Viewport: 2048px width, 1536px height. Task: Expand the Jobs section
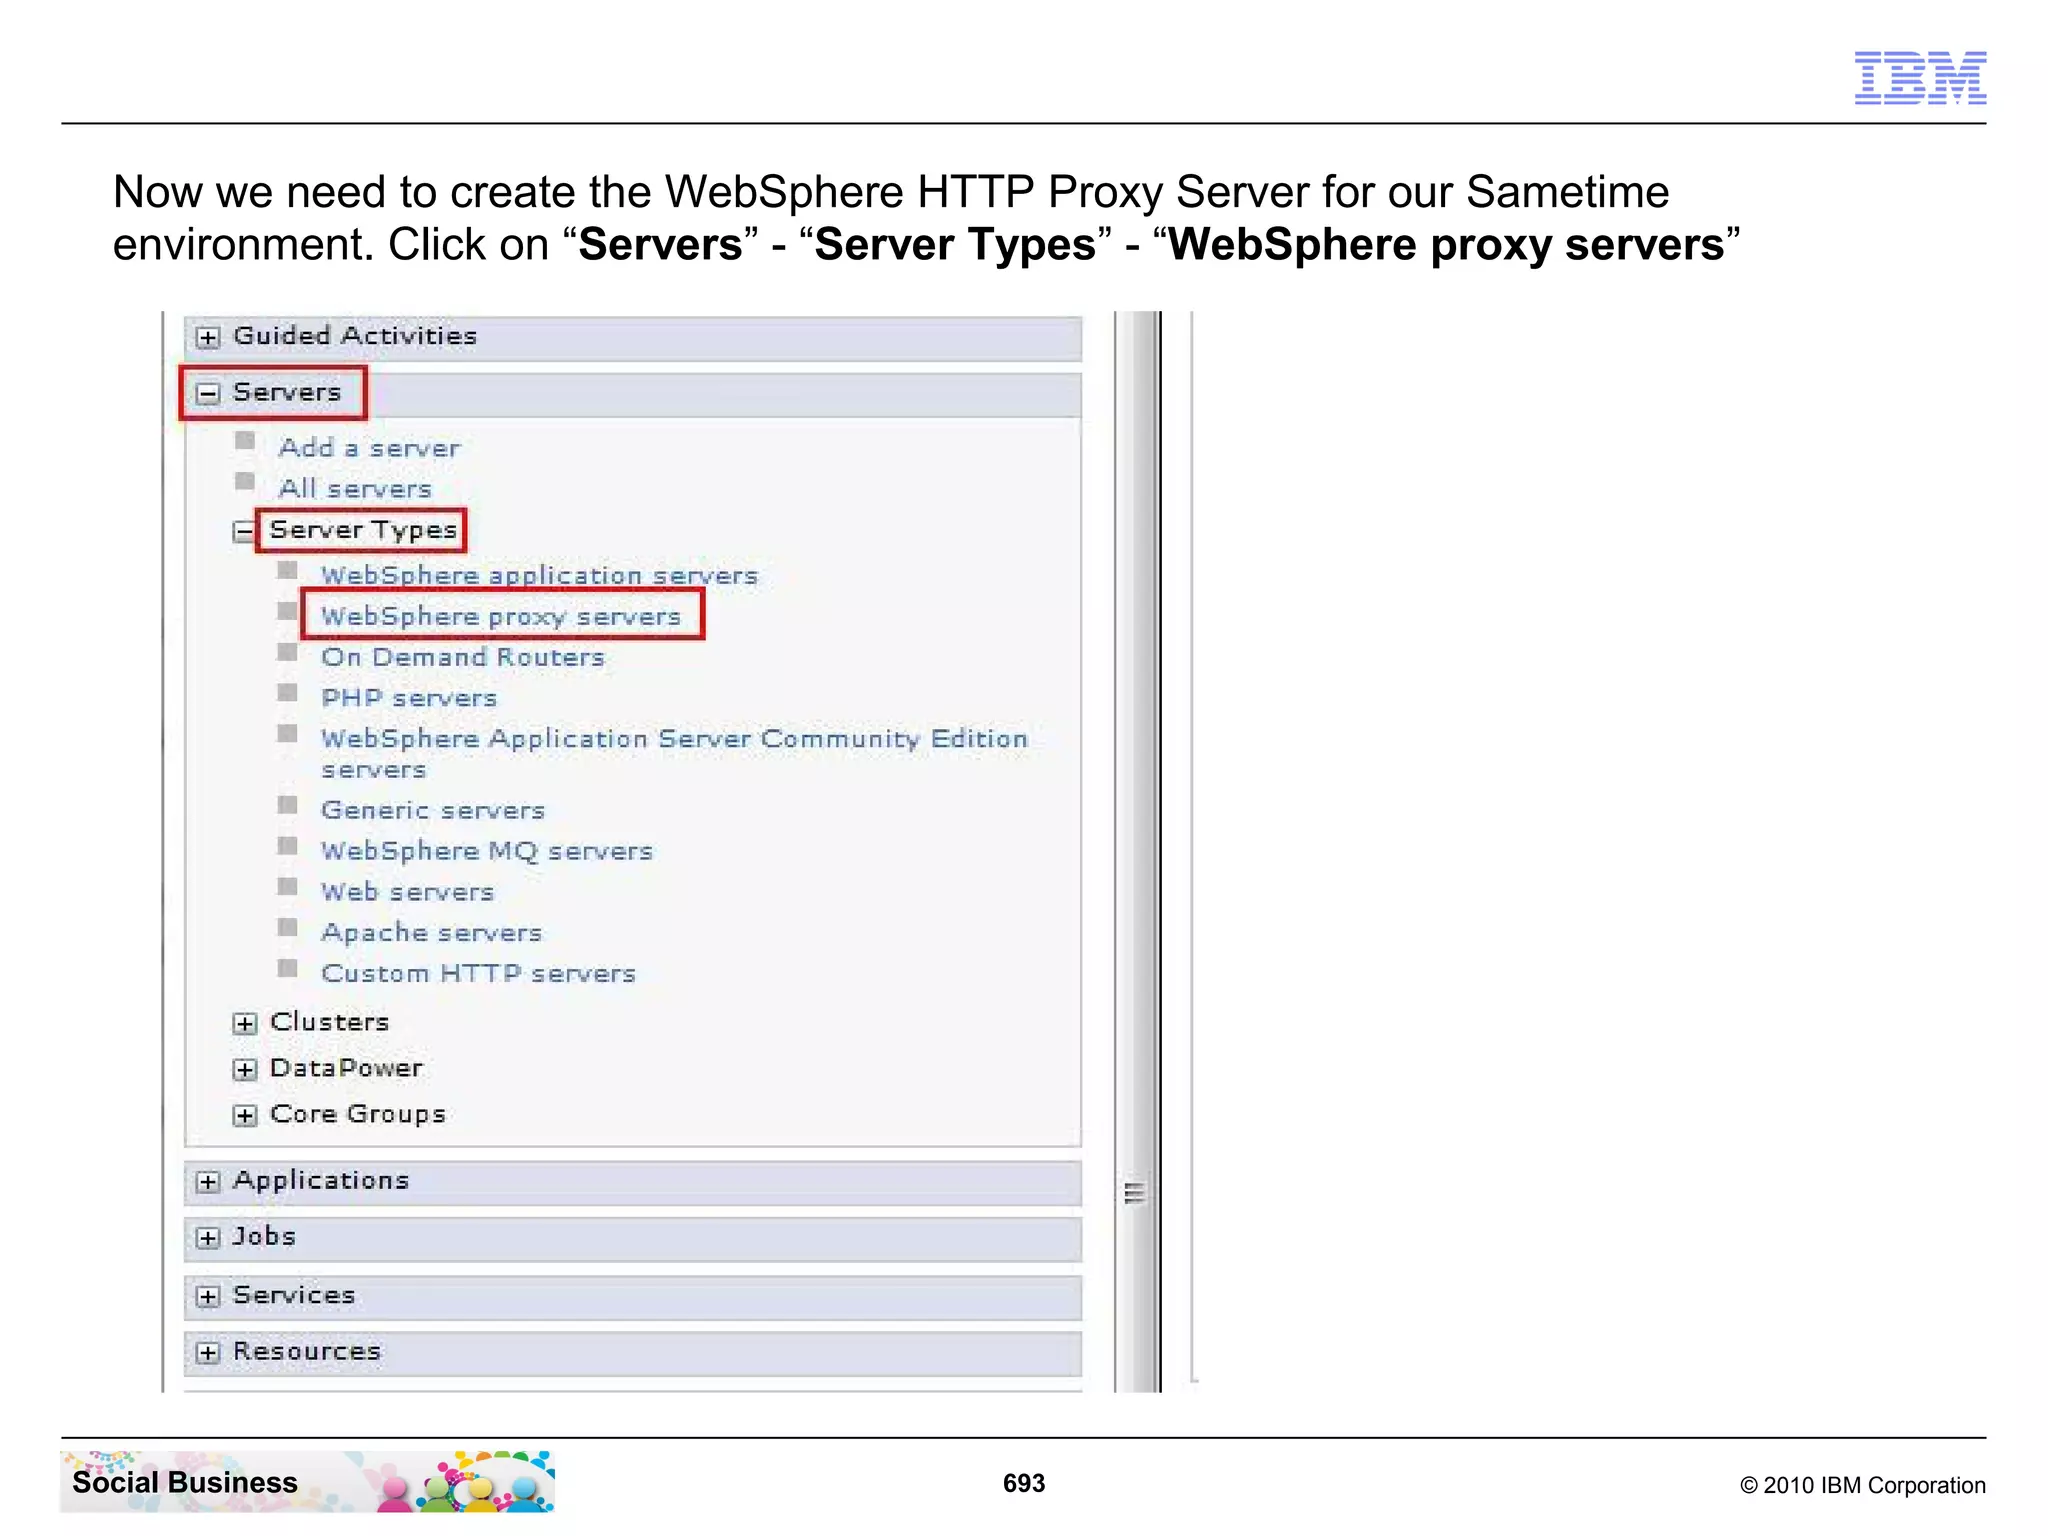208,1238
